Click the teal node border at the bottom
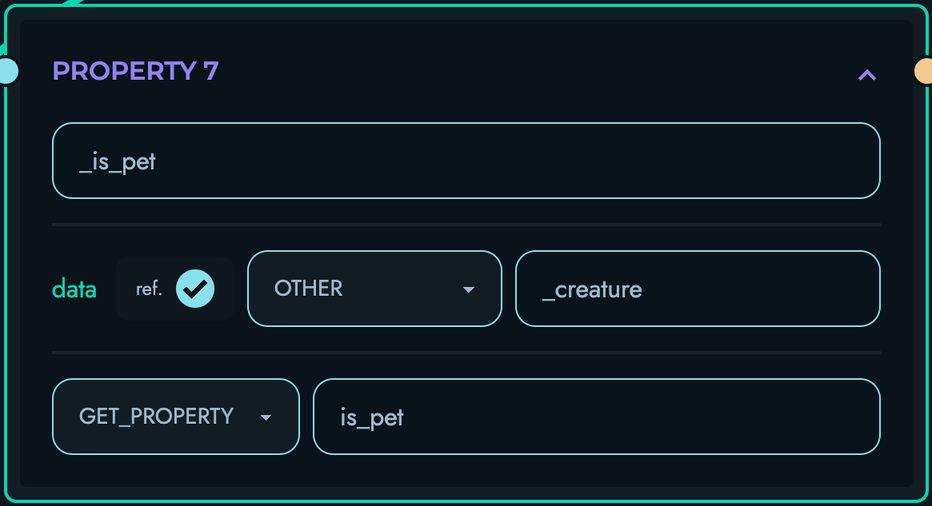The height and width of the screenshot is (506, 932). point(466,502)
